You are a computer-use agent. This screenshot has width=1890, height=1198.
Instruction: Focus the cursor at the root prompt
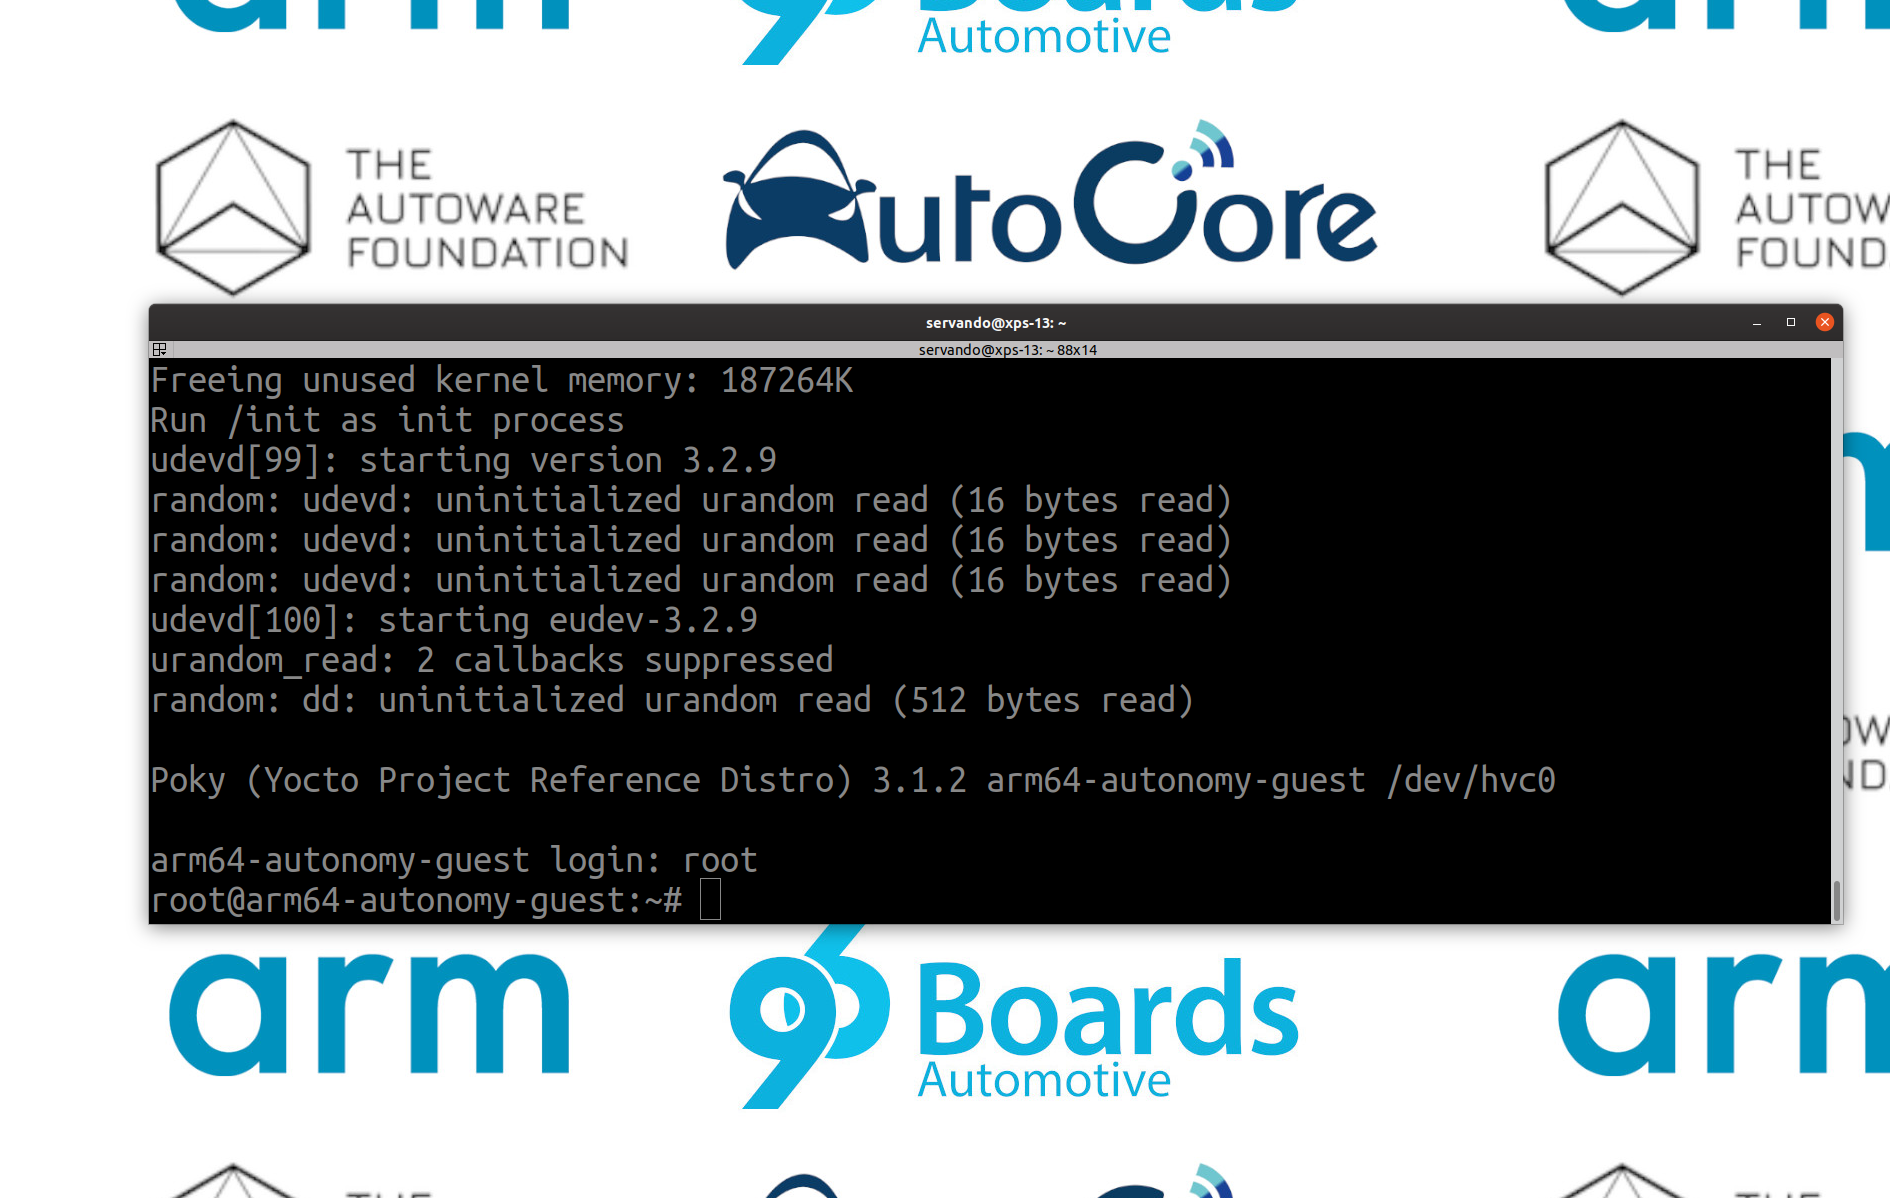(x=710, y=900)
